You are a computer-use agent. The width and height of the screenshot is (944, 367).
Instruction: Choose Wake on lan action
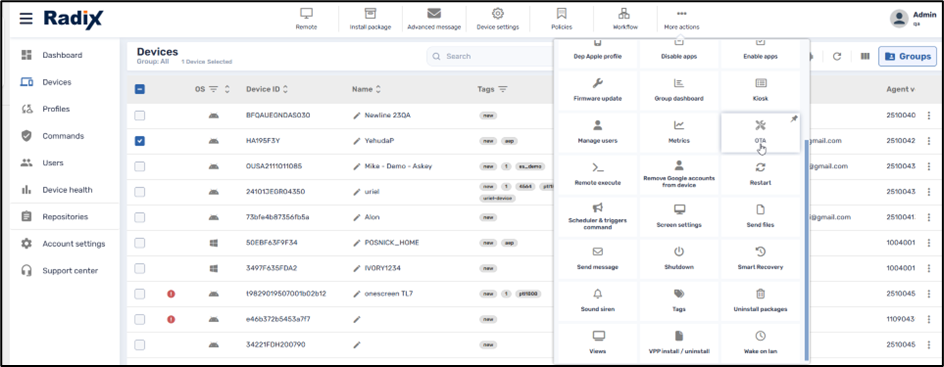(x=760, y=342)
